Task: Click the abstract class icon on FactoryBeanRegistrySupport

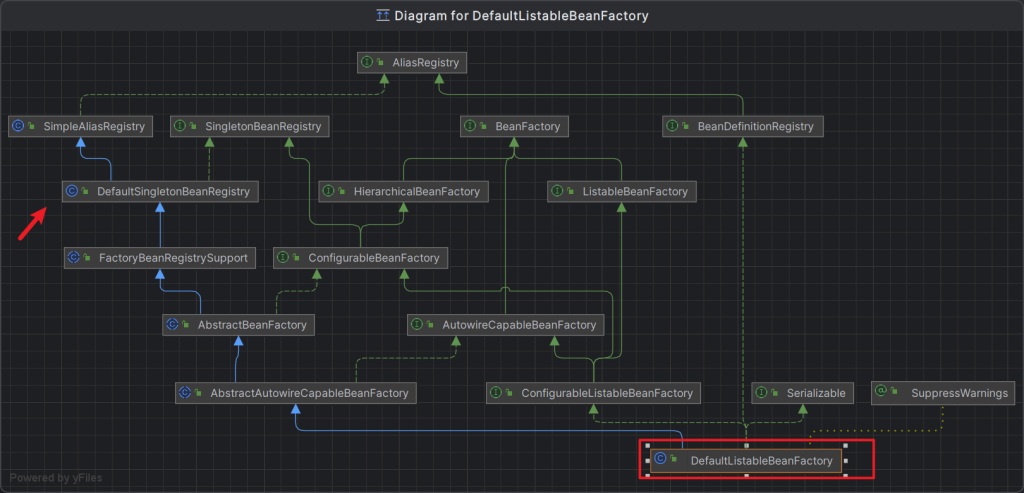Action: 73,258
